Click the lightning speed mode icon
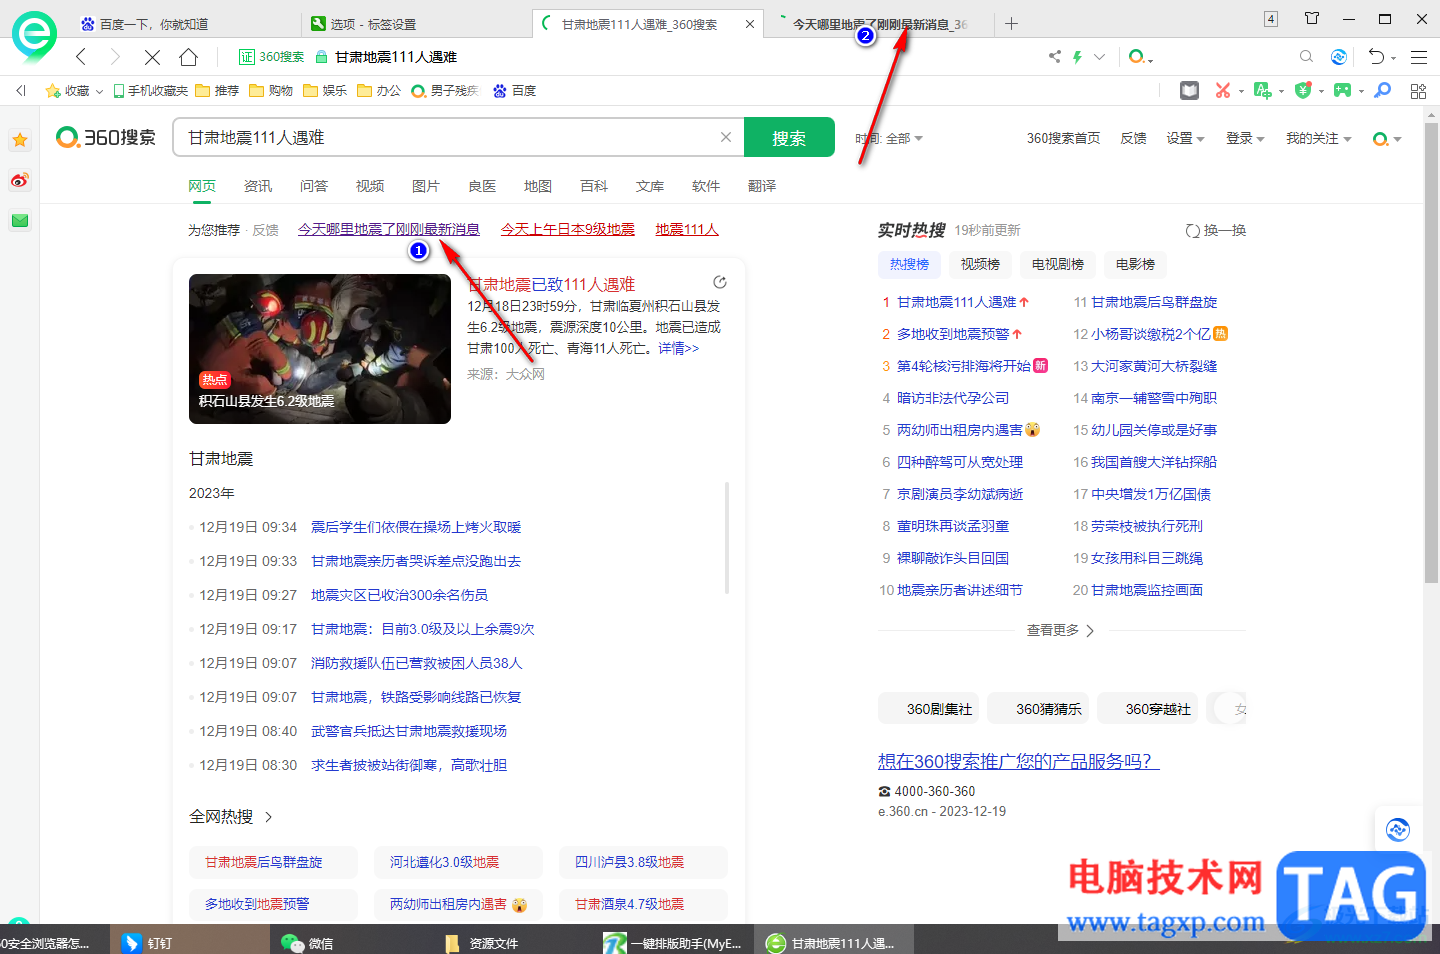 (1076, 57)
